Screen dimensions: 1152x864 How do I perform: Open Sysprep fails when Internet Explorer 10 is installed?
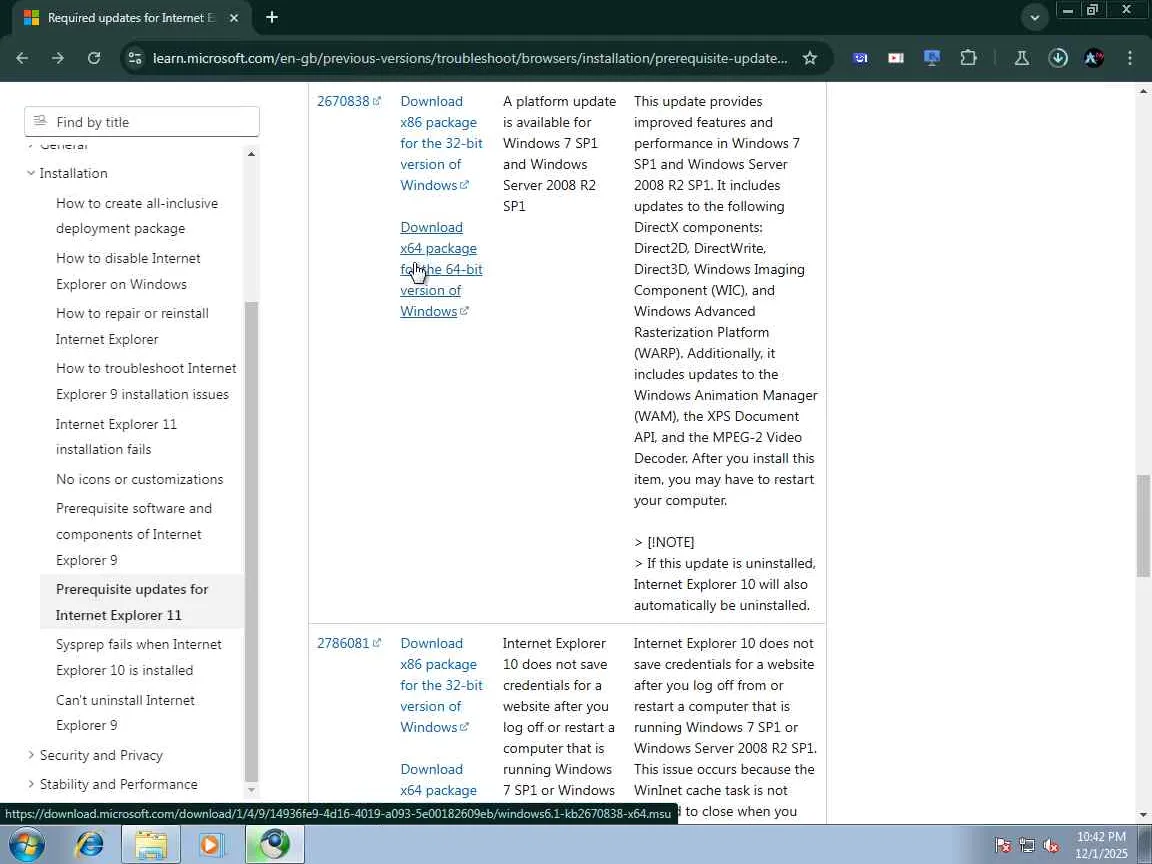tap(139, 658)
